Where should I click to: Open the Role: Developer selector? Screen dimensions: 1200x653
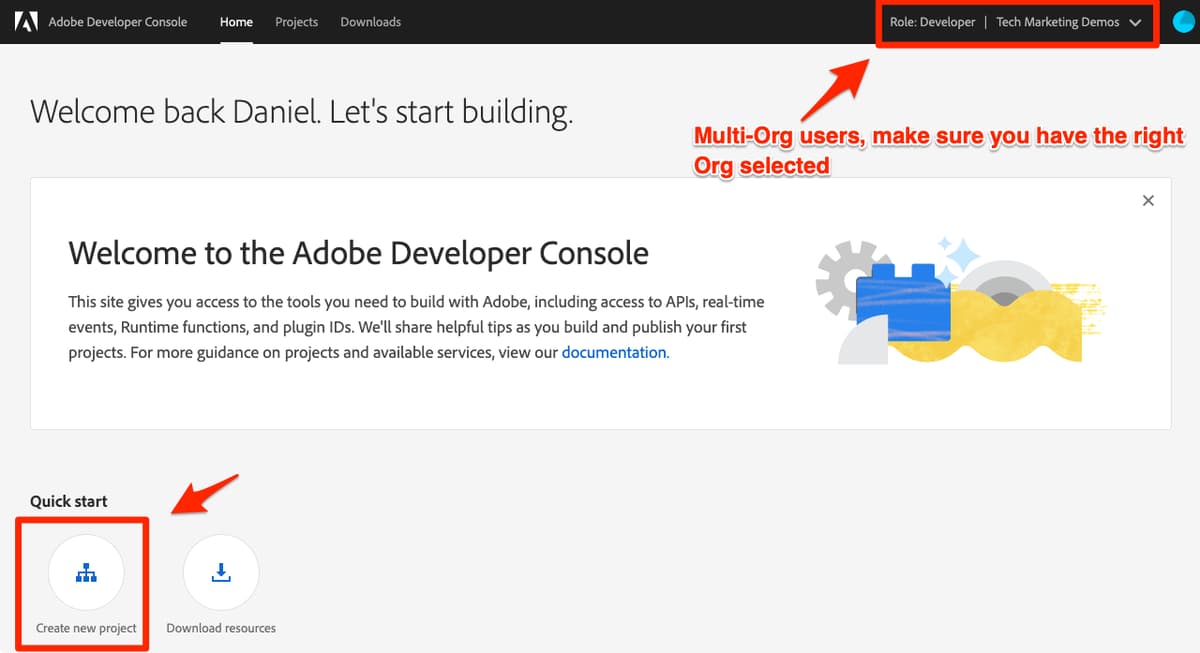(932, 21)
